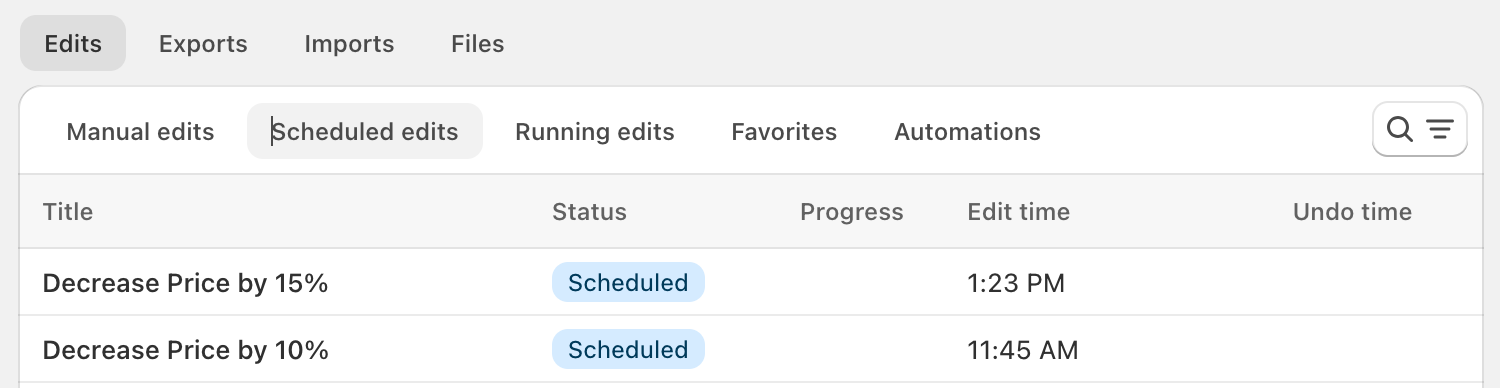Click the Edit time column header
Image resolution: width=1500 pixels, height=388 pixels.
point(1018,212)
